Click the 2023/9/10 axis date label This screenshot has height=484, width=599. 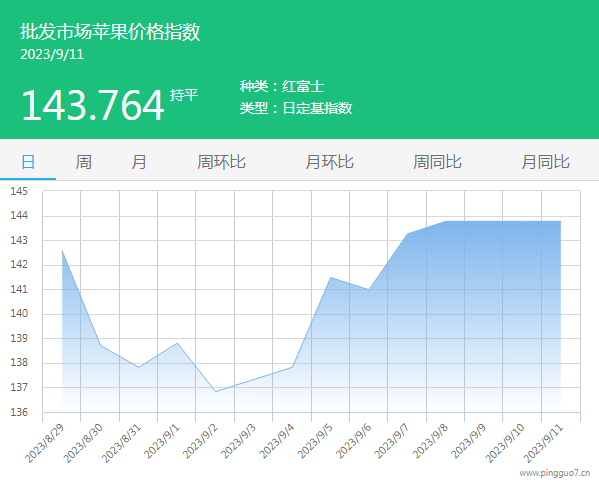pyautogui.click(x=505, y=443)
